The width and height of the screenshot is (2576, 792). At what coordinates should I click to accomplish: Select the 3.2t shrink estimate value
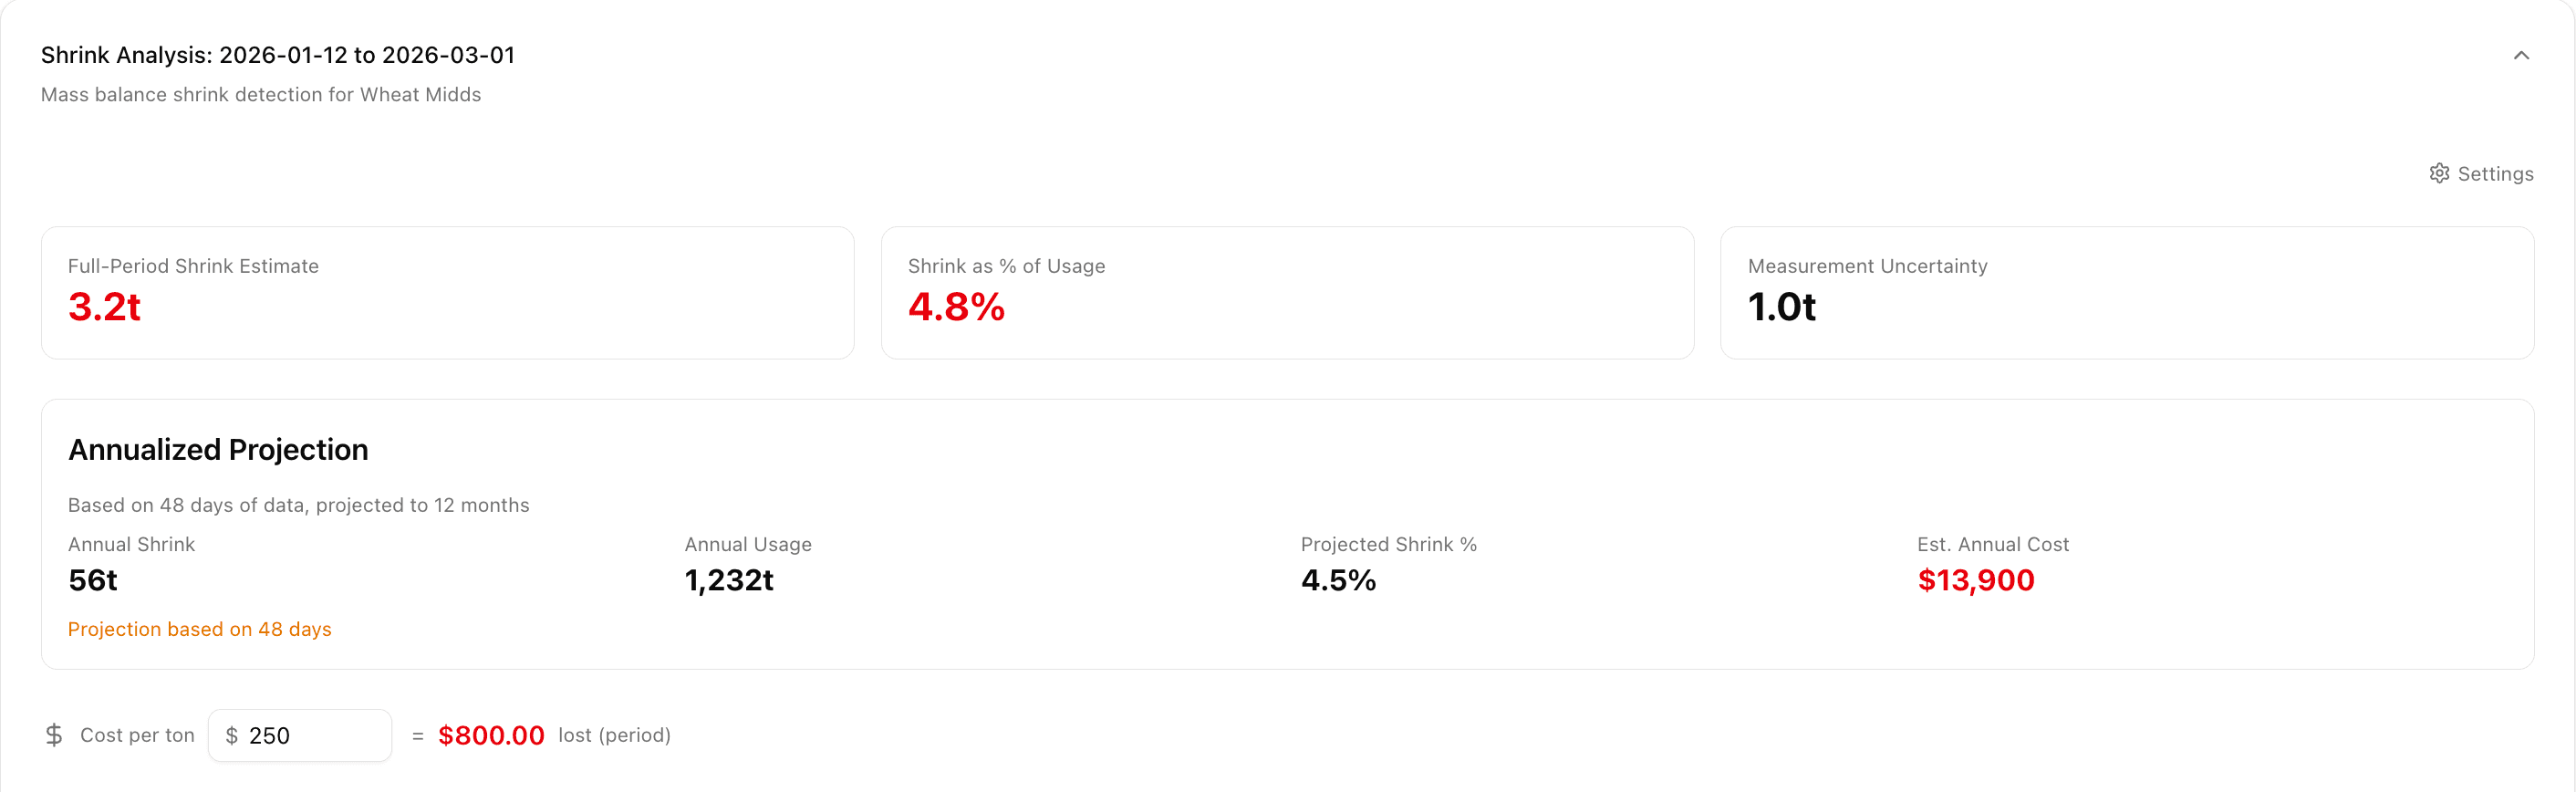pyautogui.click(x=104, y=307)
